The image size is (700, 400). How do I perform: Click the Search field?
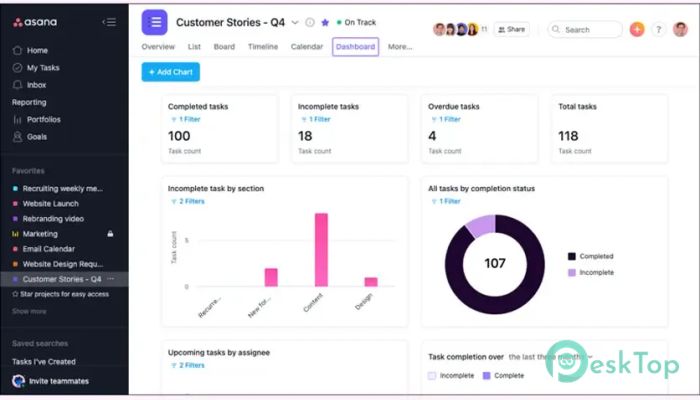click(x=585, y=29)
